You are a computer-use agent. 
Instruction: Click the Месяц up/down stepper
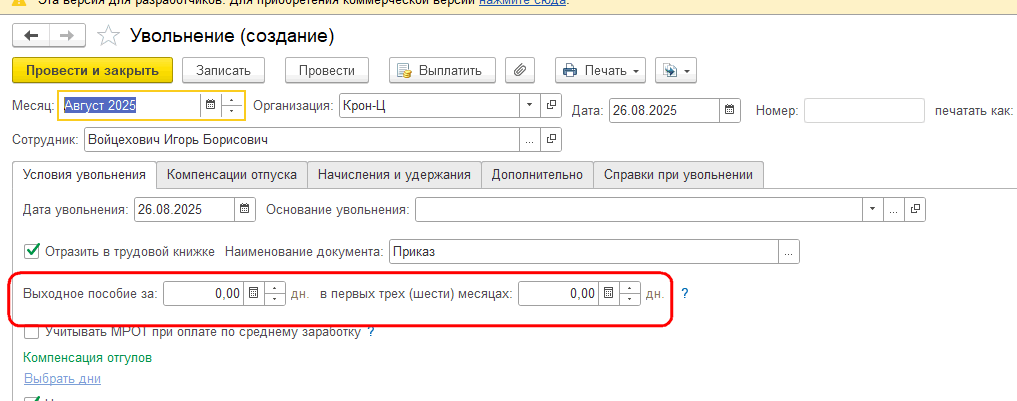click(x=232, y=105)
